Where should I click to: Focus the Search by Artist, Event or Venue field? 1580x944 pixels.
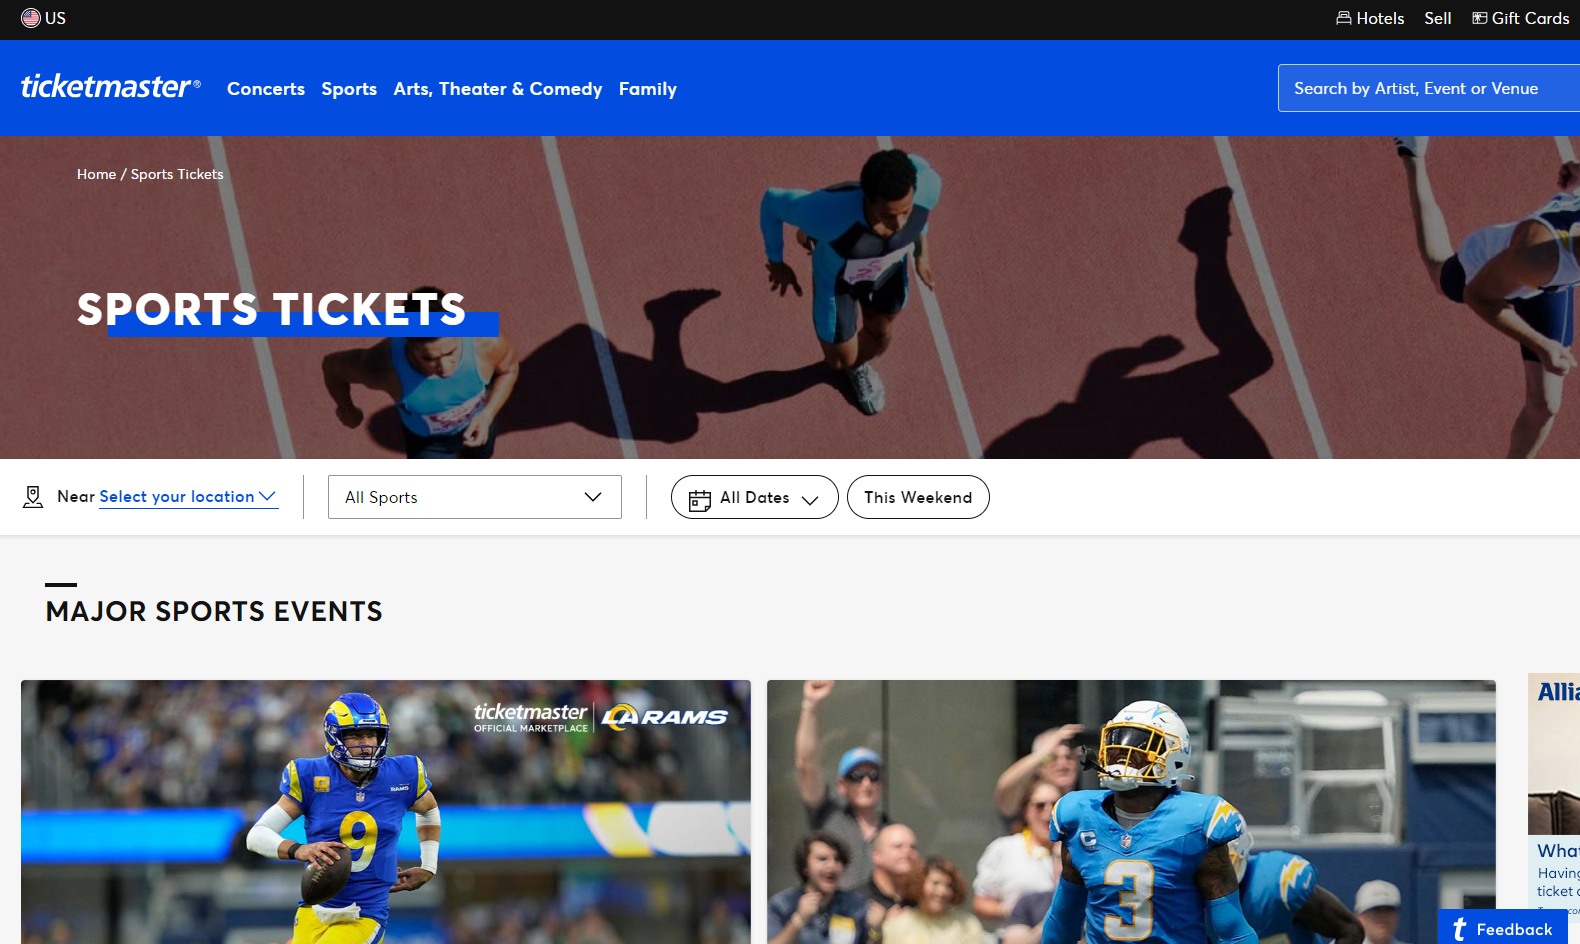[x=1429, y=88]
